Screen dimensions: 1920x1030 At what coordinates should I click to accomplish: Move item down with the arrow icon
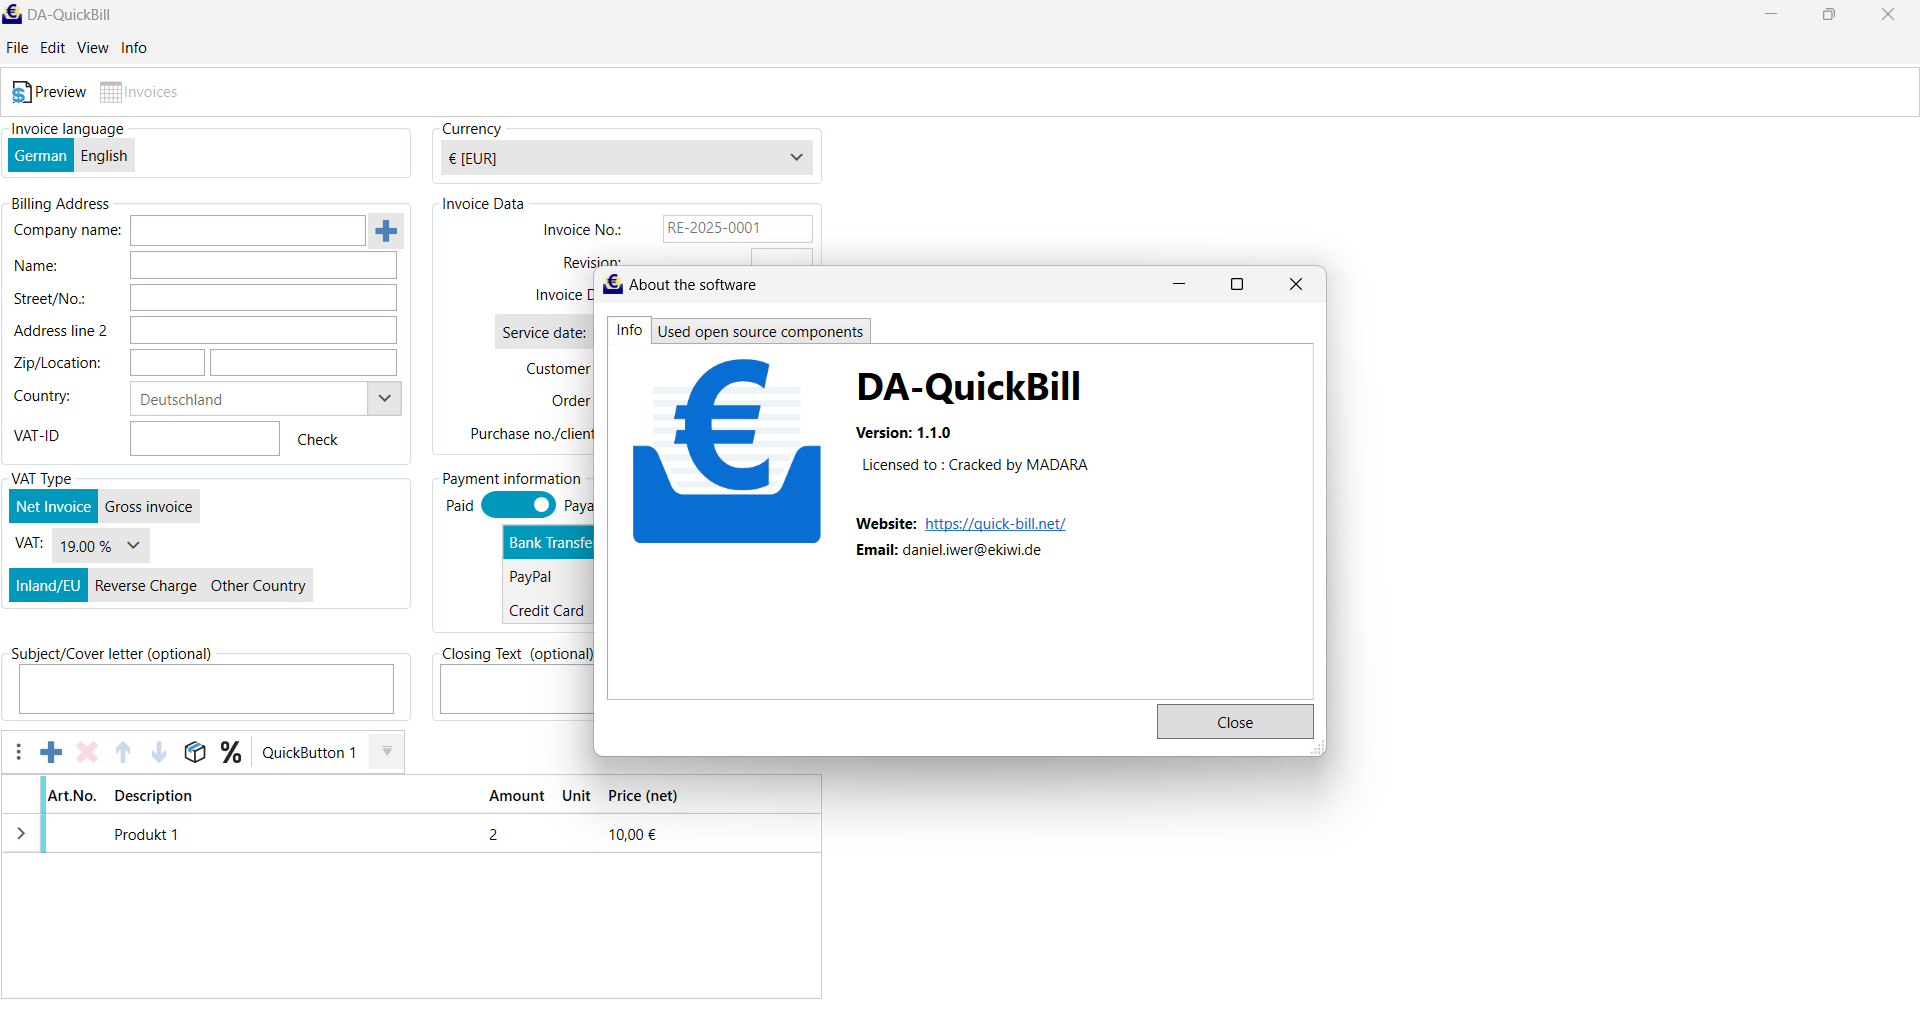pos(159,752)
